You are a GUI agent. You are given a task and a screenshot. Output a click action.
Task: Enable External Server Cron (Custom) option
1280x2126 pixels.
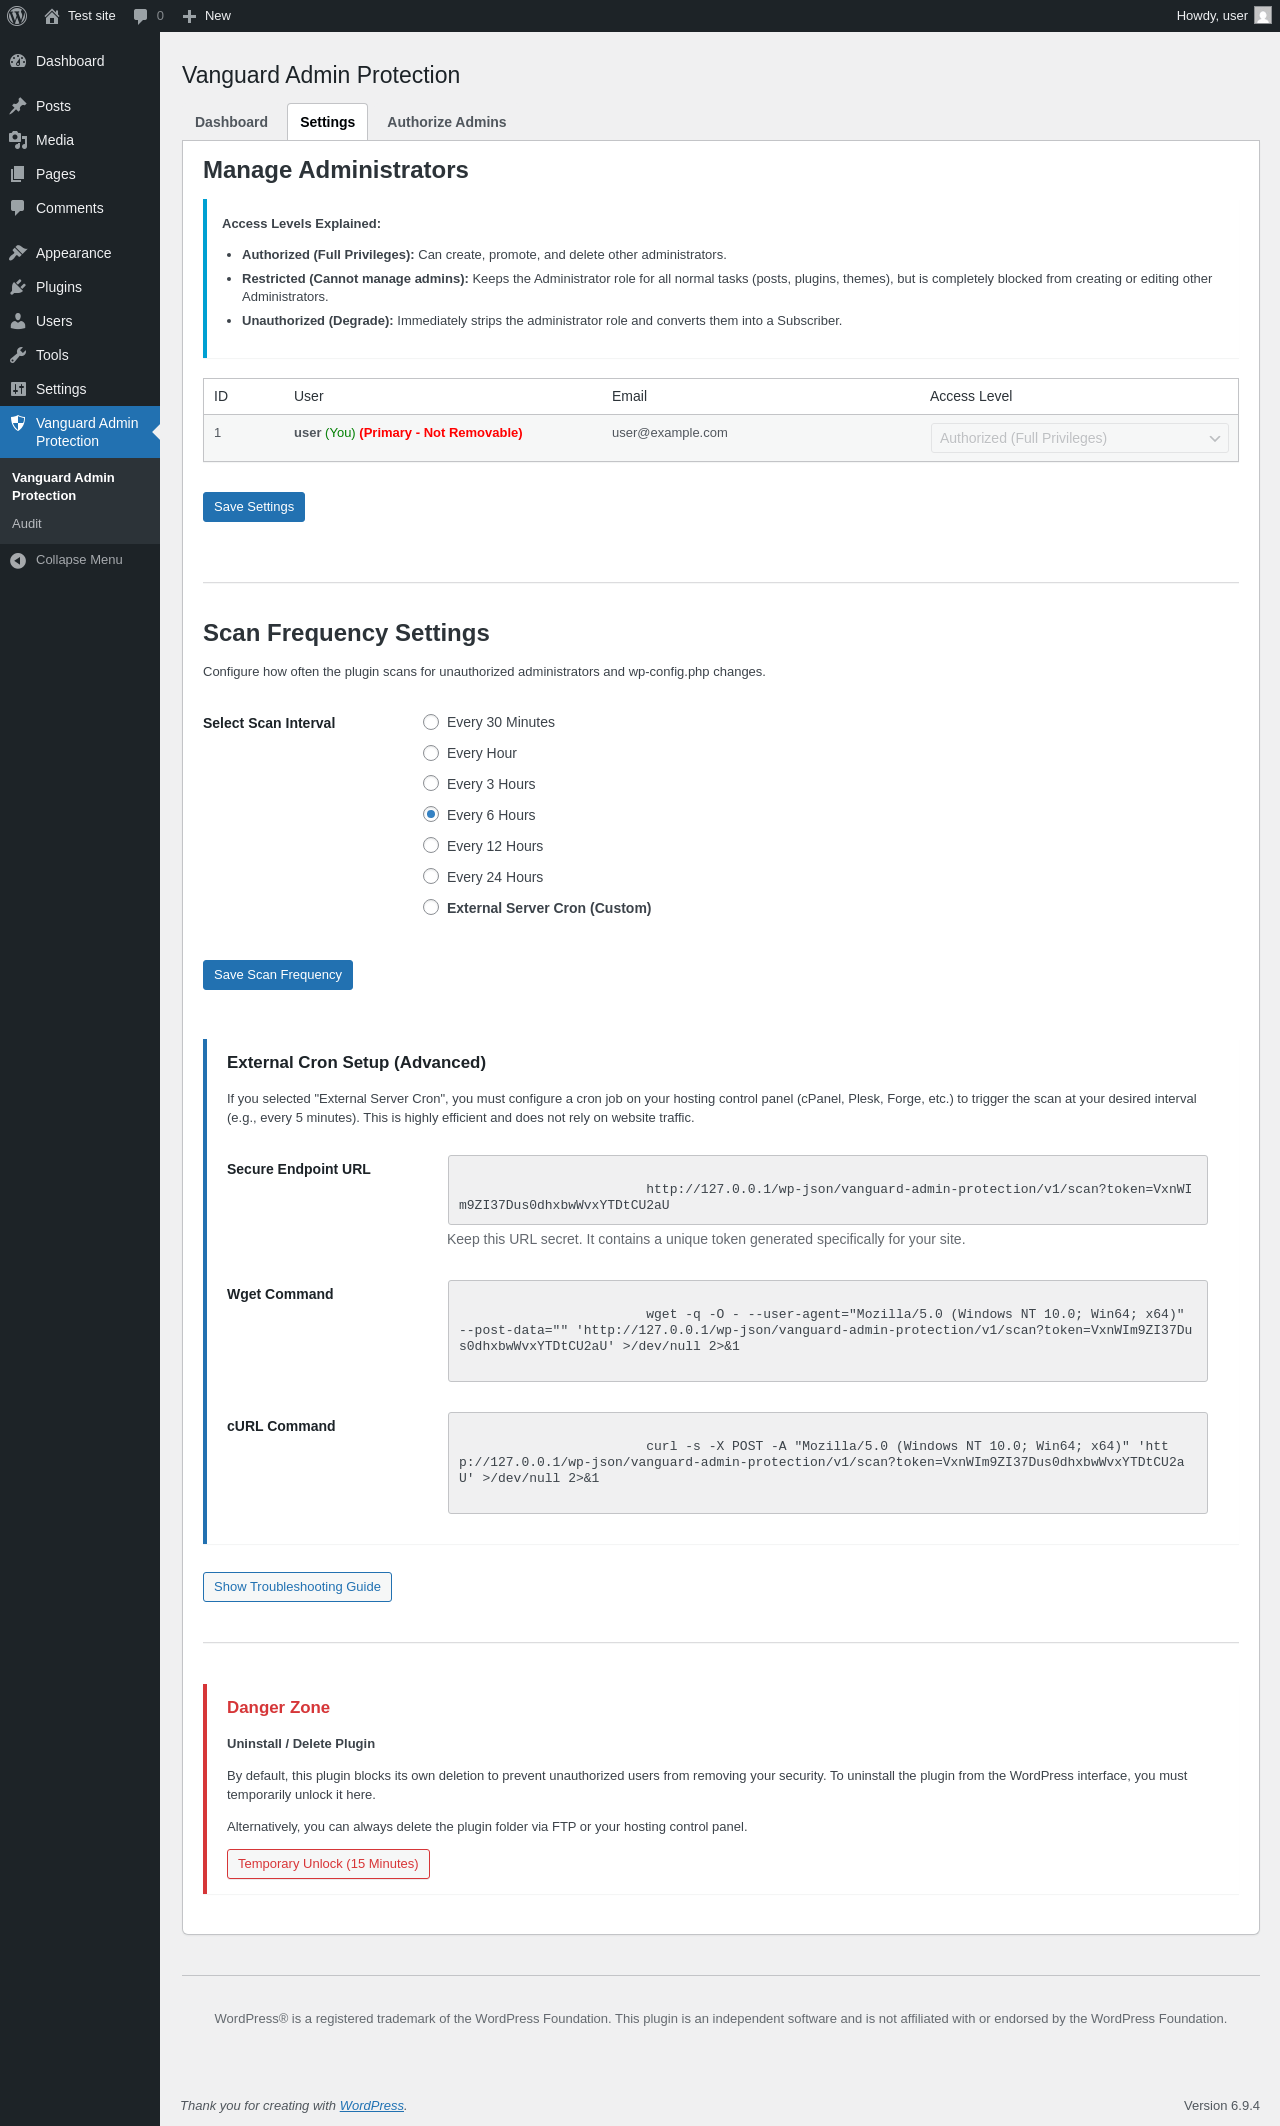point(431,908)
